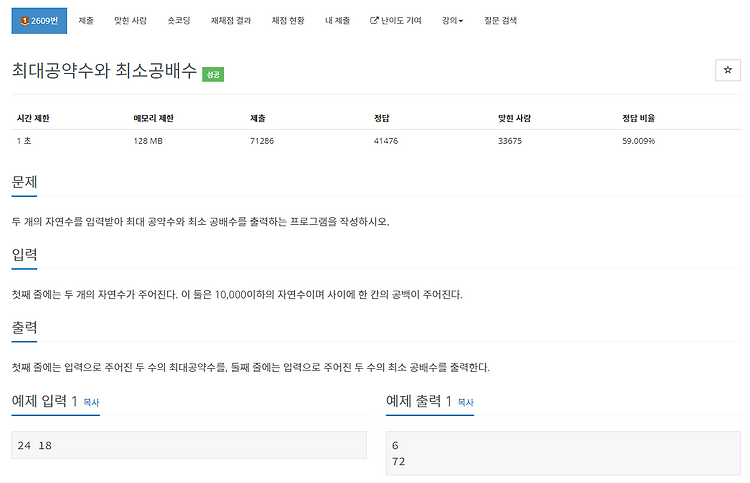Open the 숏코딩 tab
750x483 pixels.
179,21
